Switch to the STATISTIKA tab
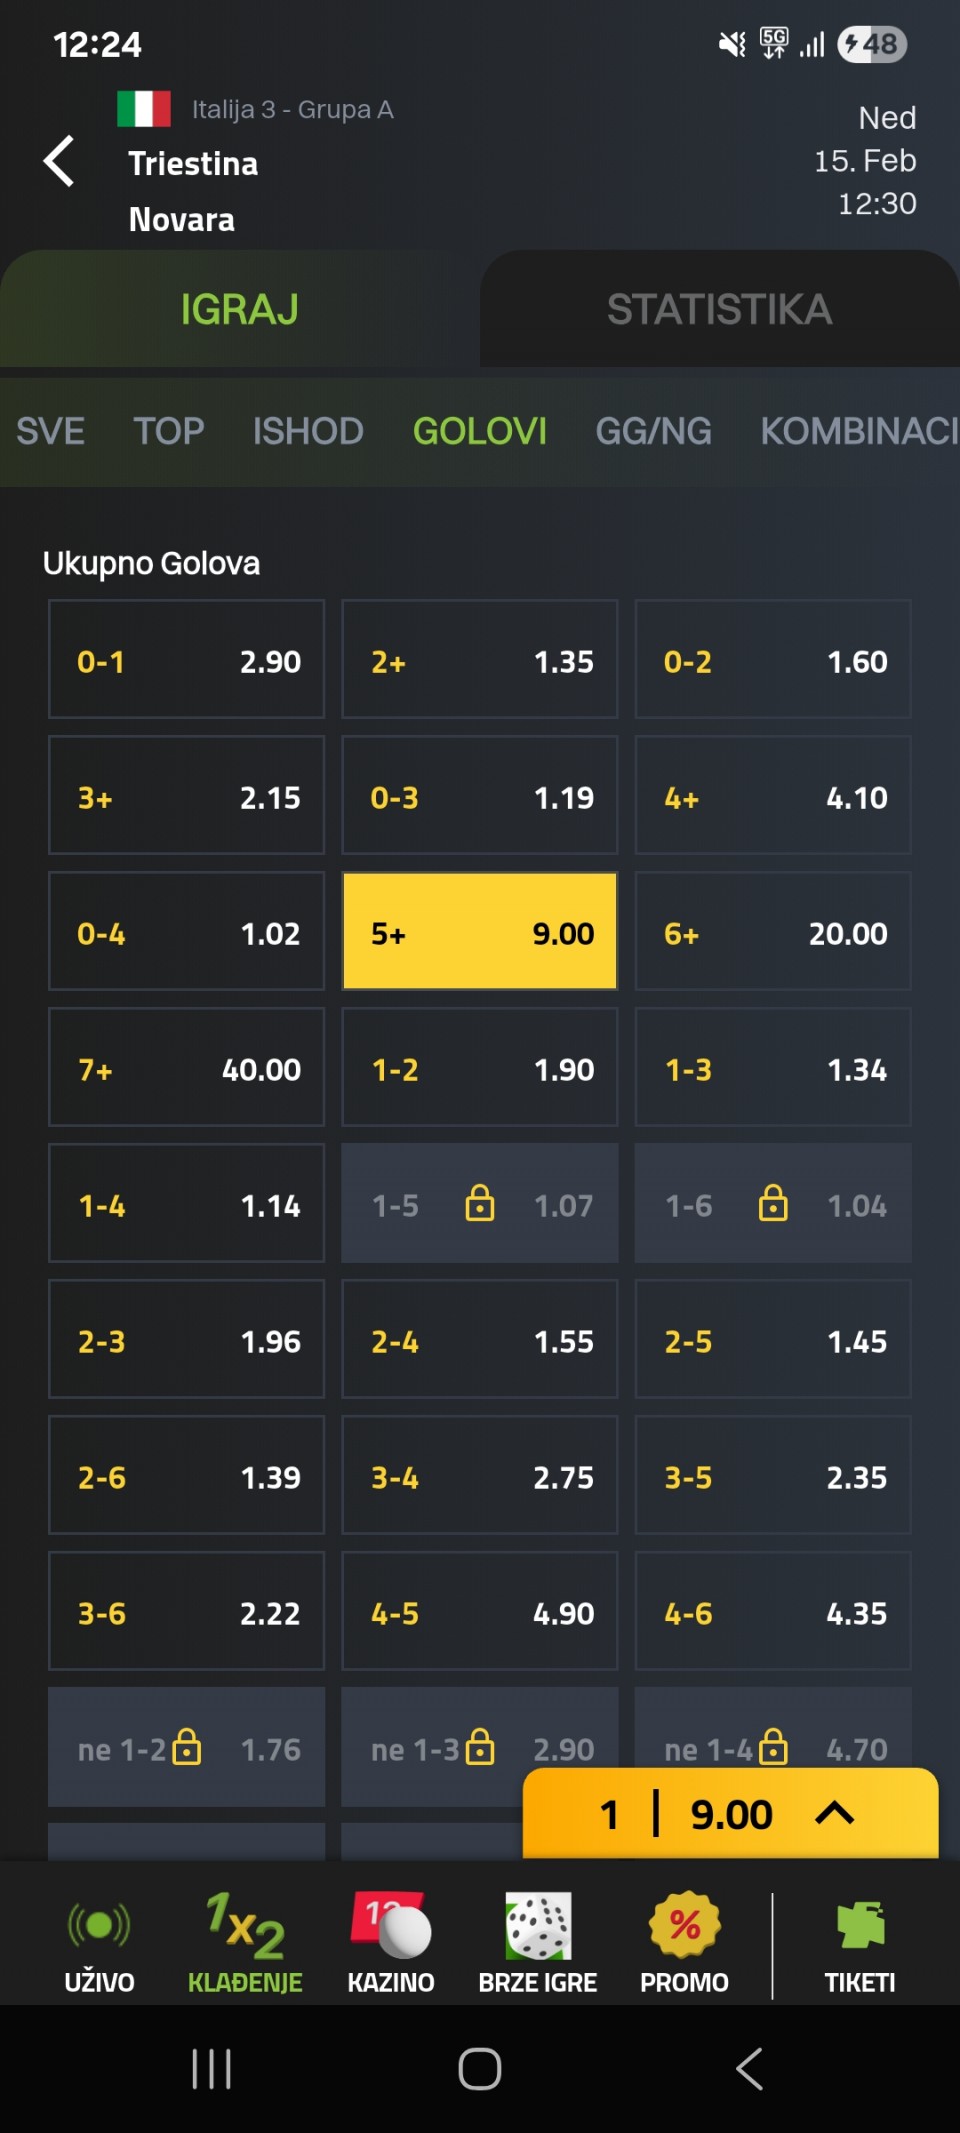 (x=719, y=309)
